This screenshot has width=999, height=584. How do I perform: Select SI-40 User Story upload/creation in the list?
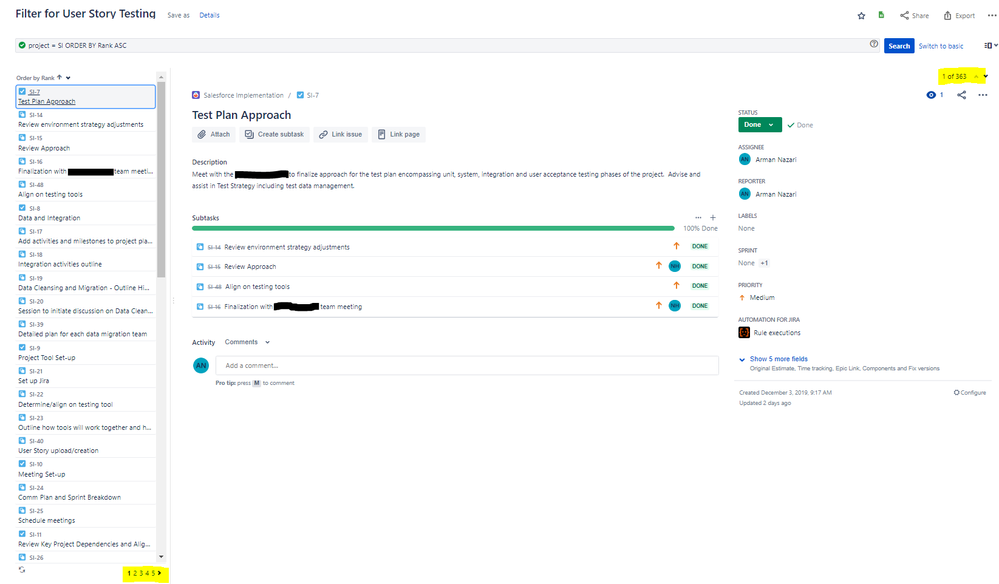86,446
